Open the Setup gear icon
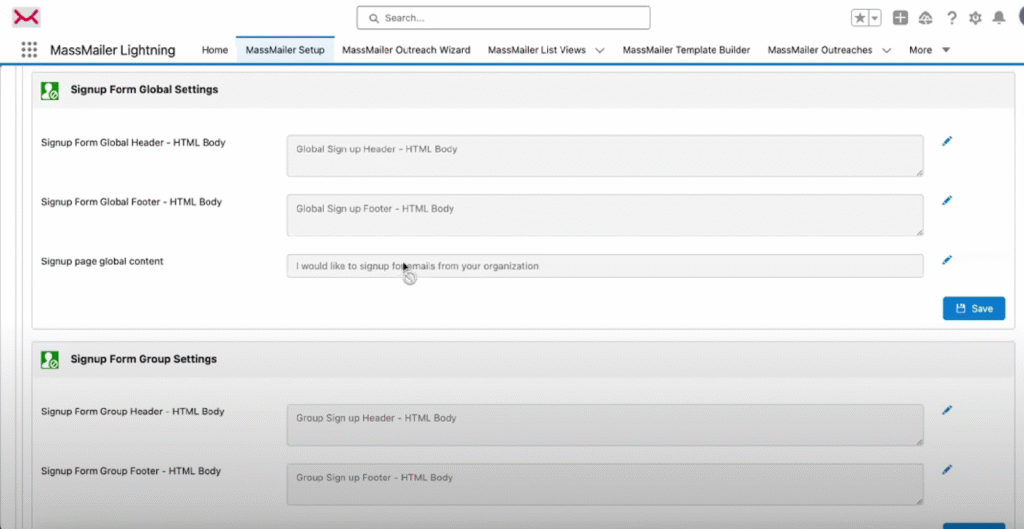Image resolution: width=1024 pixels, height=529 pixels. (975, 18)
